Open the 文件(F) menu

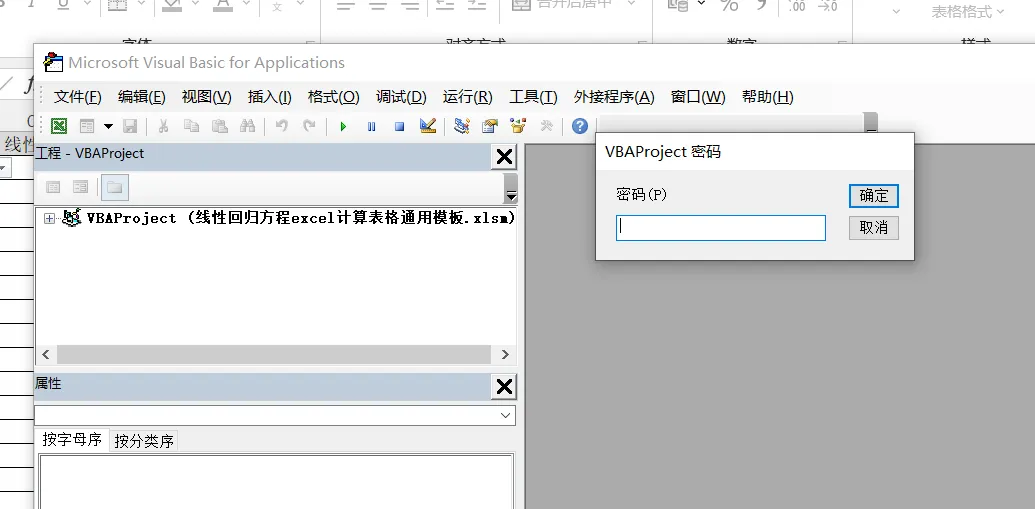(x=77, y=97)
